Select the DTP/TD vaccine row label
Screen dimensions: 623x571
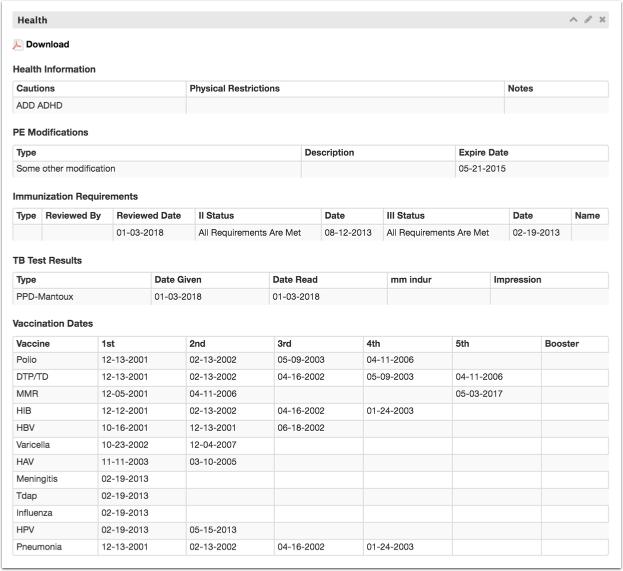tap(32, 377)
